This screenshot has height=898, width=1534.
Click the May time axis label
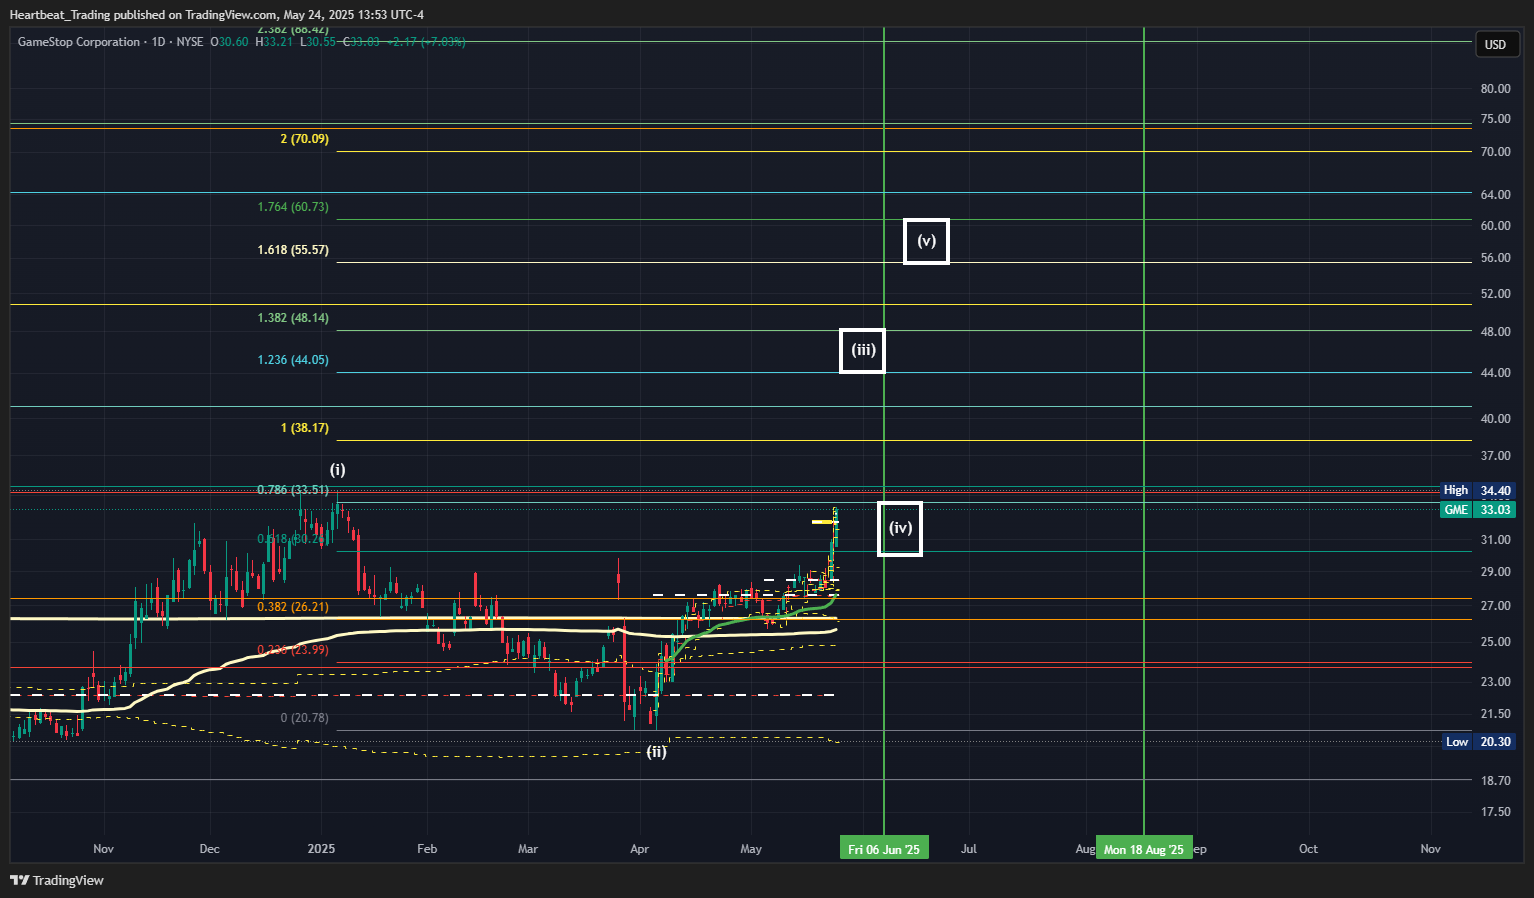751,849
